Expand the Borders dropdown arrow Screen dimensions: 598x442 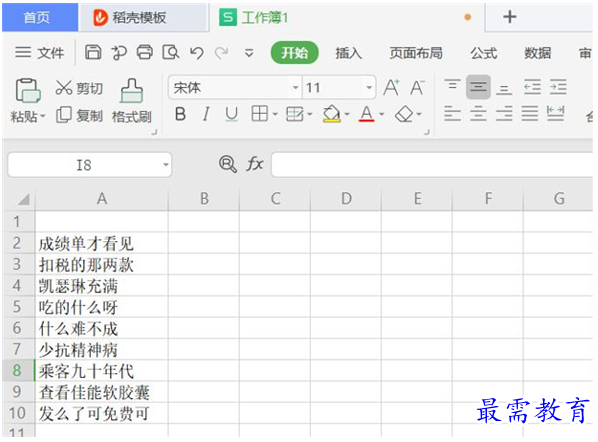(x=275, y=114)
